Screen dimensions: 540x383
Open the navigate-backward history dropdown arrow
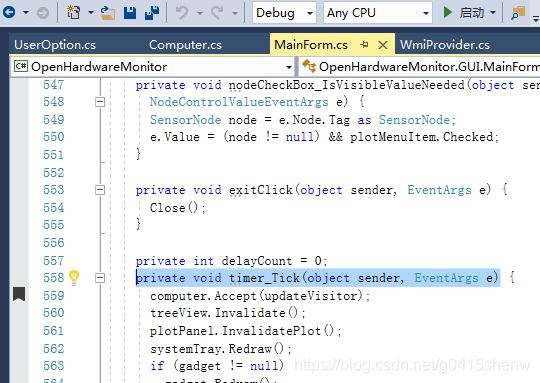[x=26, y=13]
